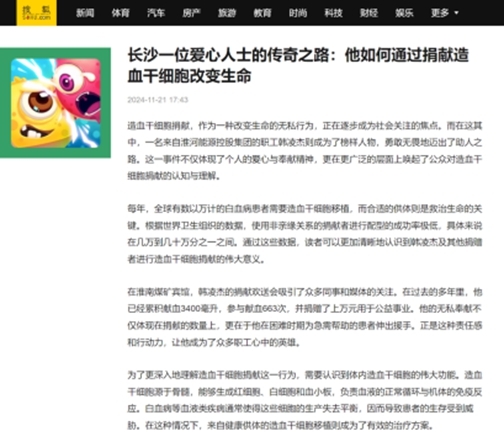The width and height of the screenshot is (504, 442).
Task: Select the 房产 real estate channel
Action: 191,13
